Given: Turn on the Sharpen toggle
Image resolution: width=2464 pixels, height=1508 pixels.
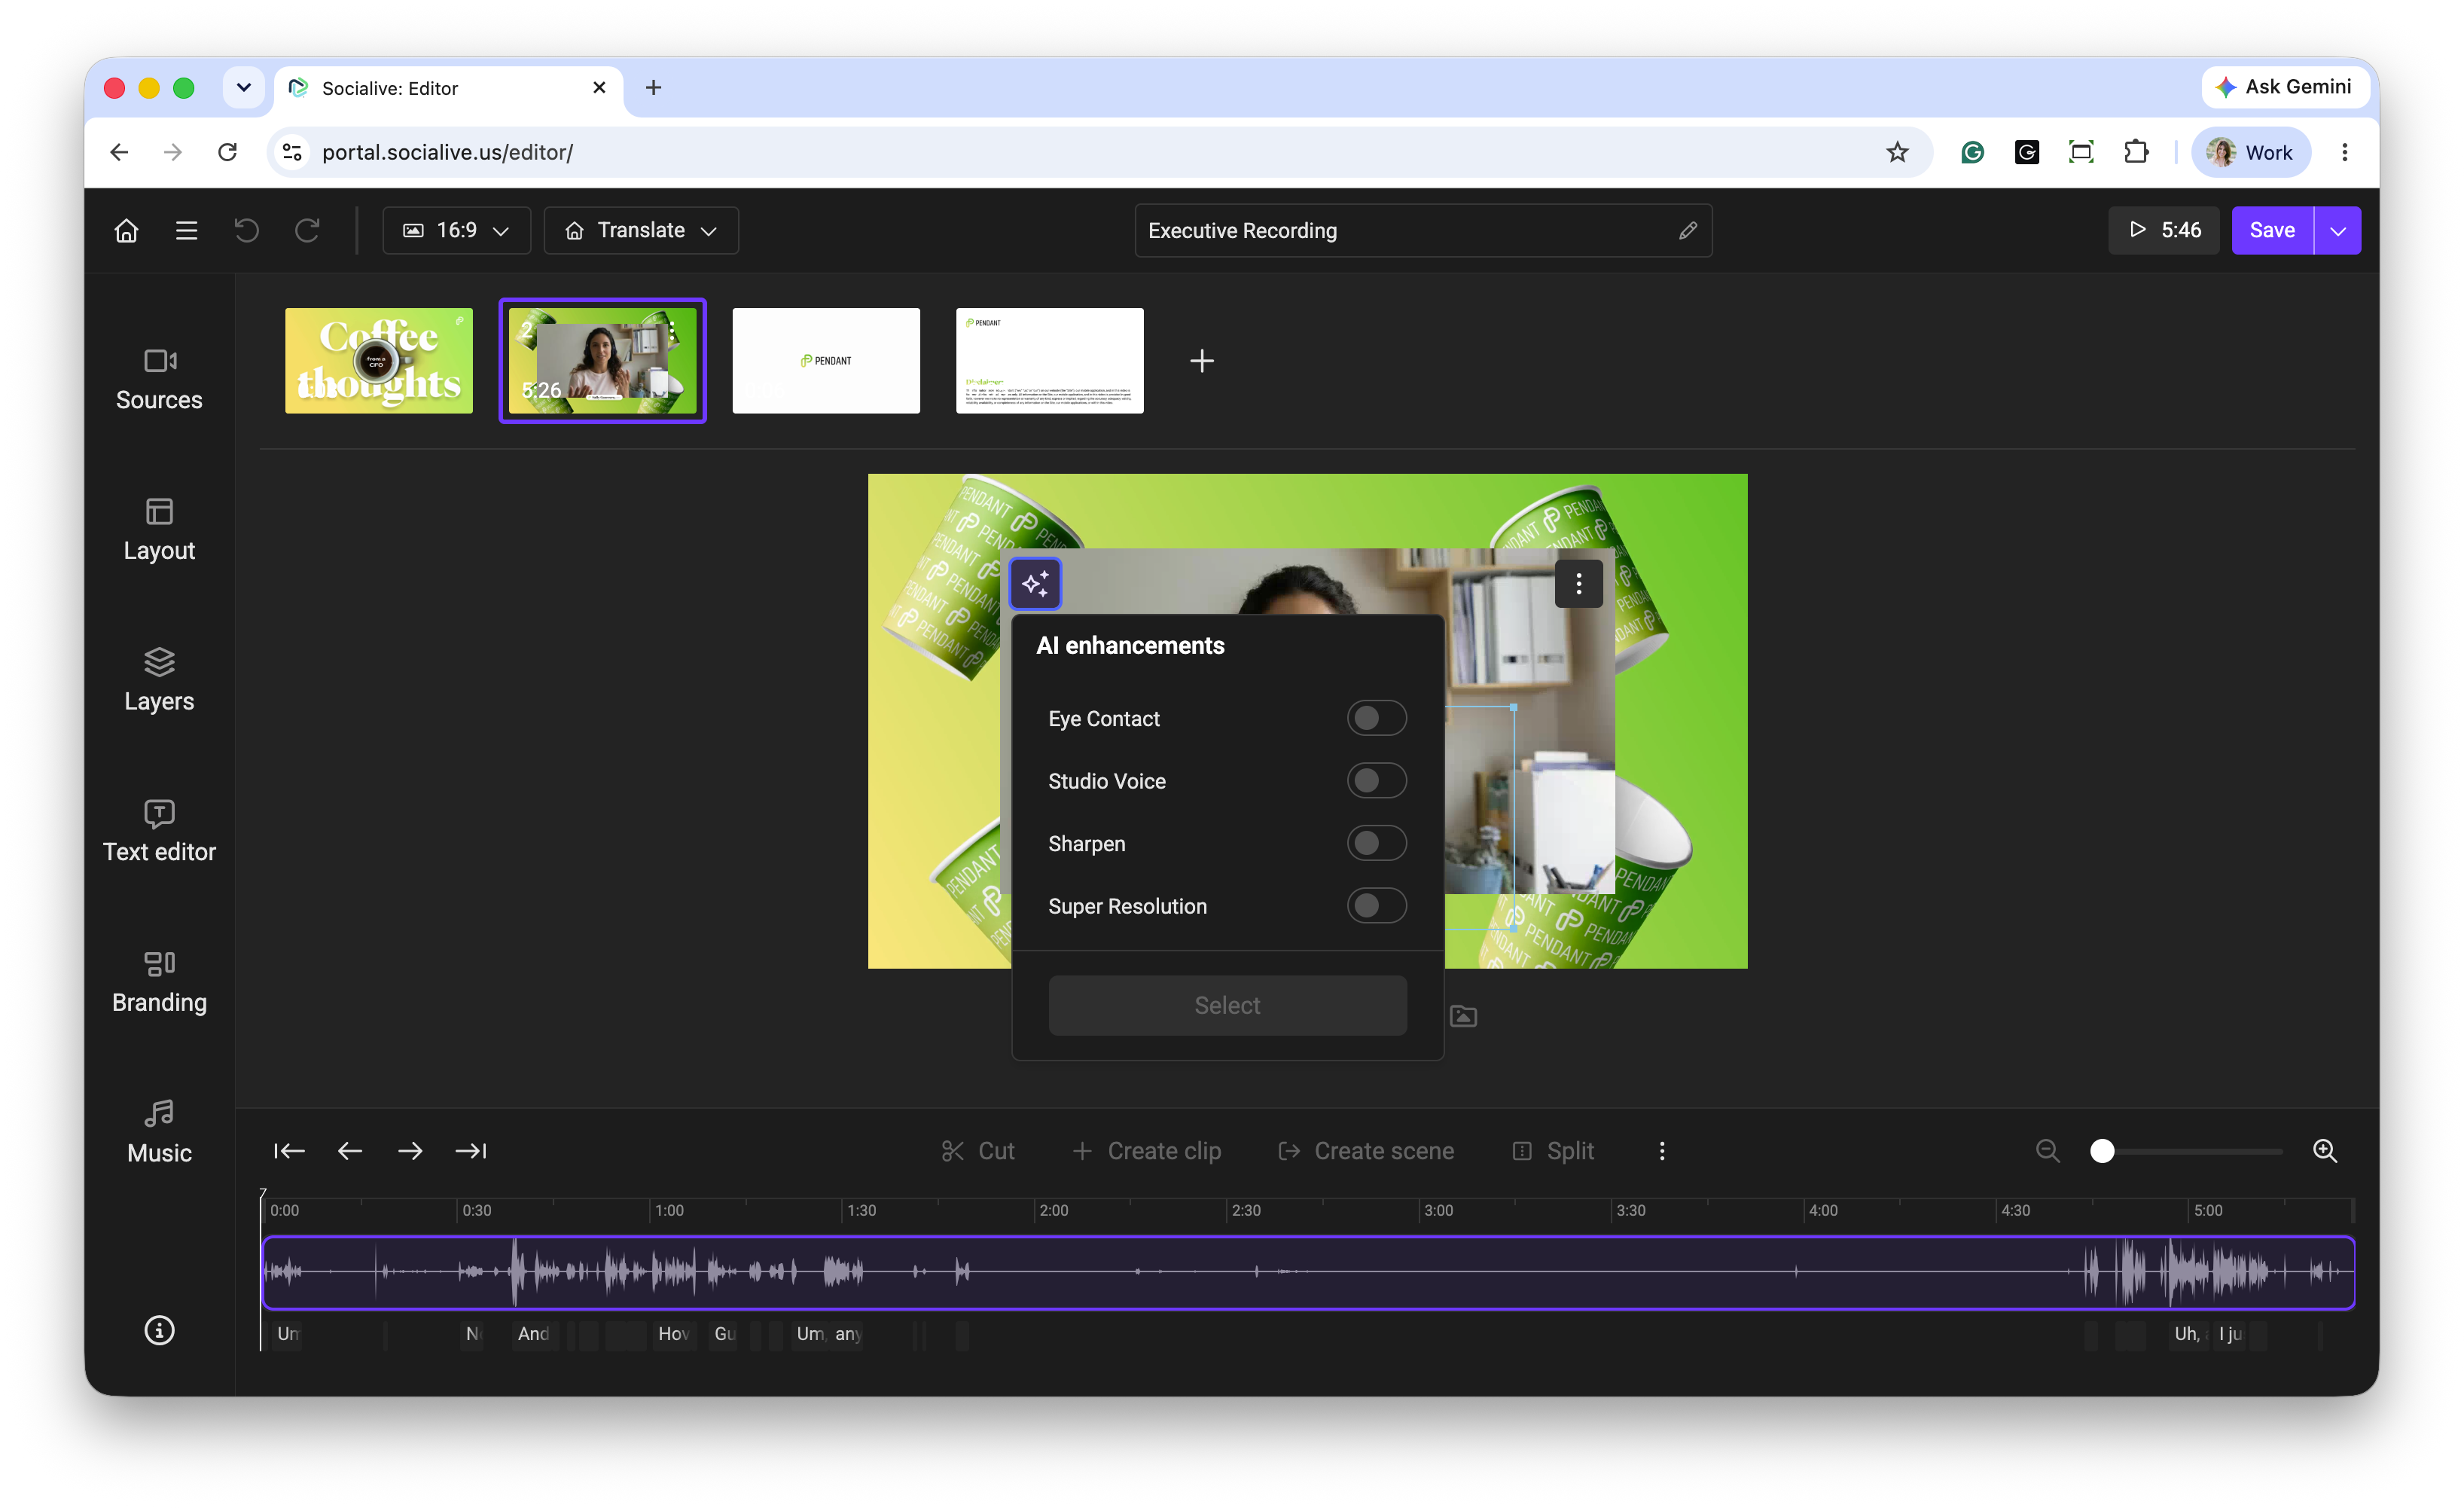Looking at the screenshot, I should pos(1376,843).
